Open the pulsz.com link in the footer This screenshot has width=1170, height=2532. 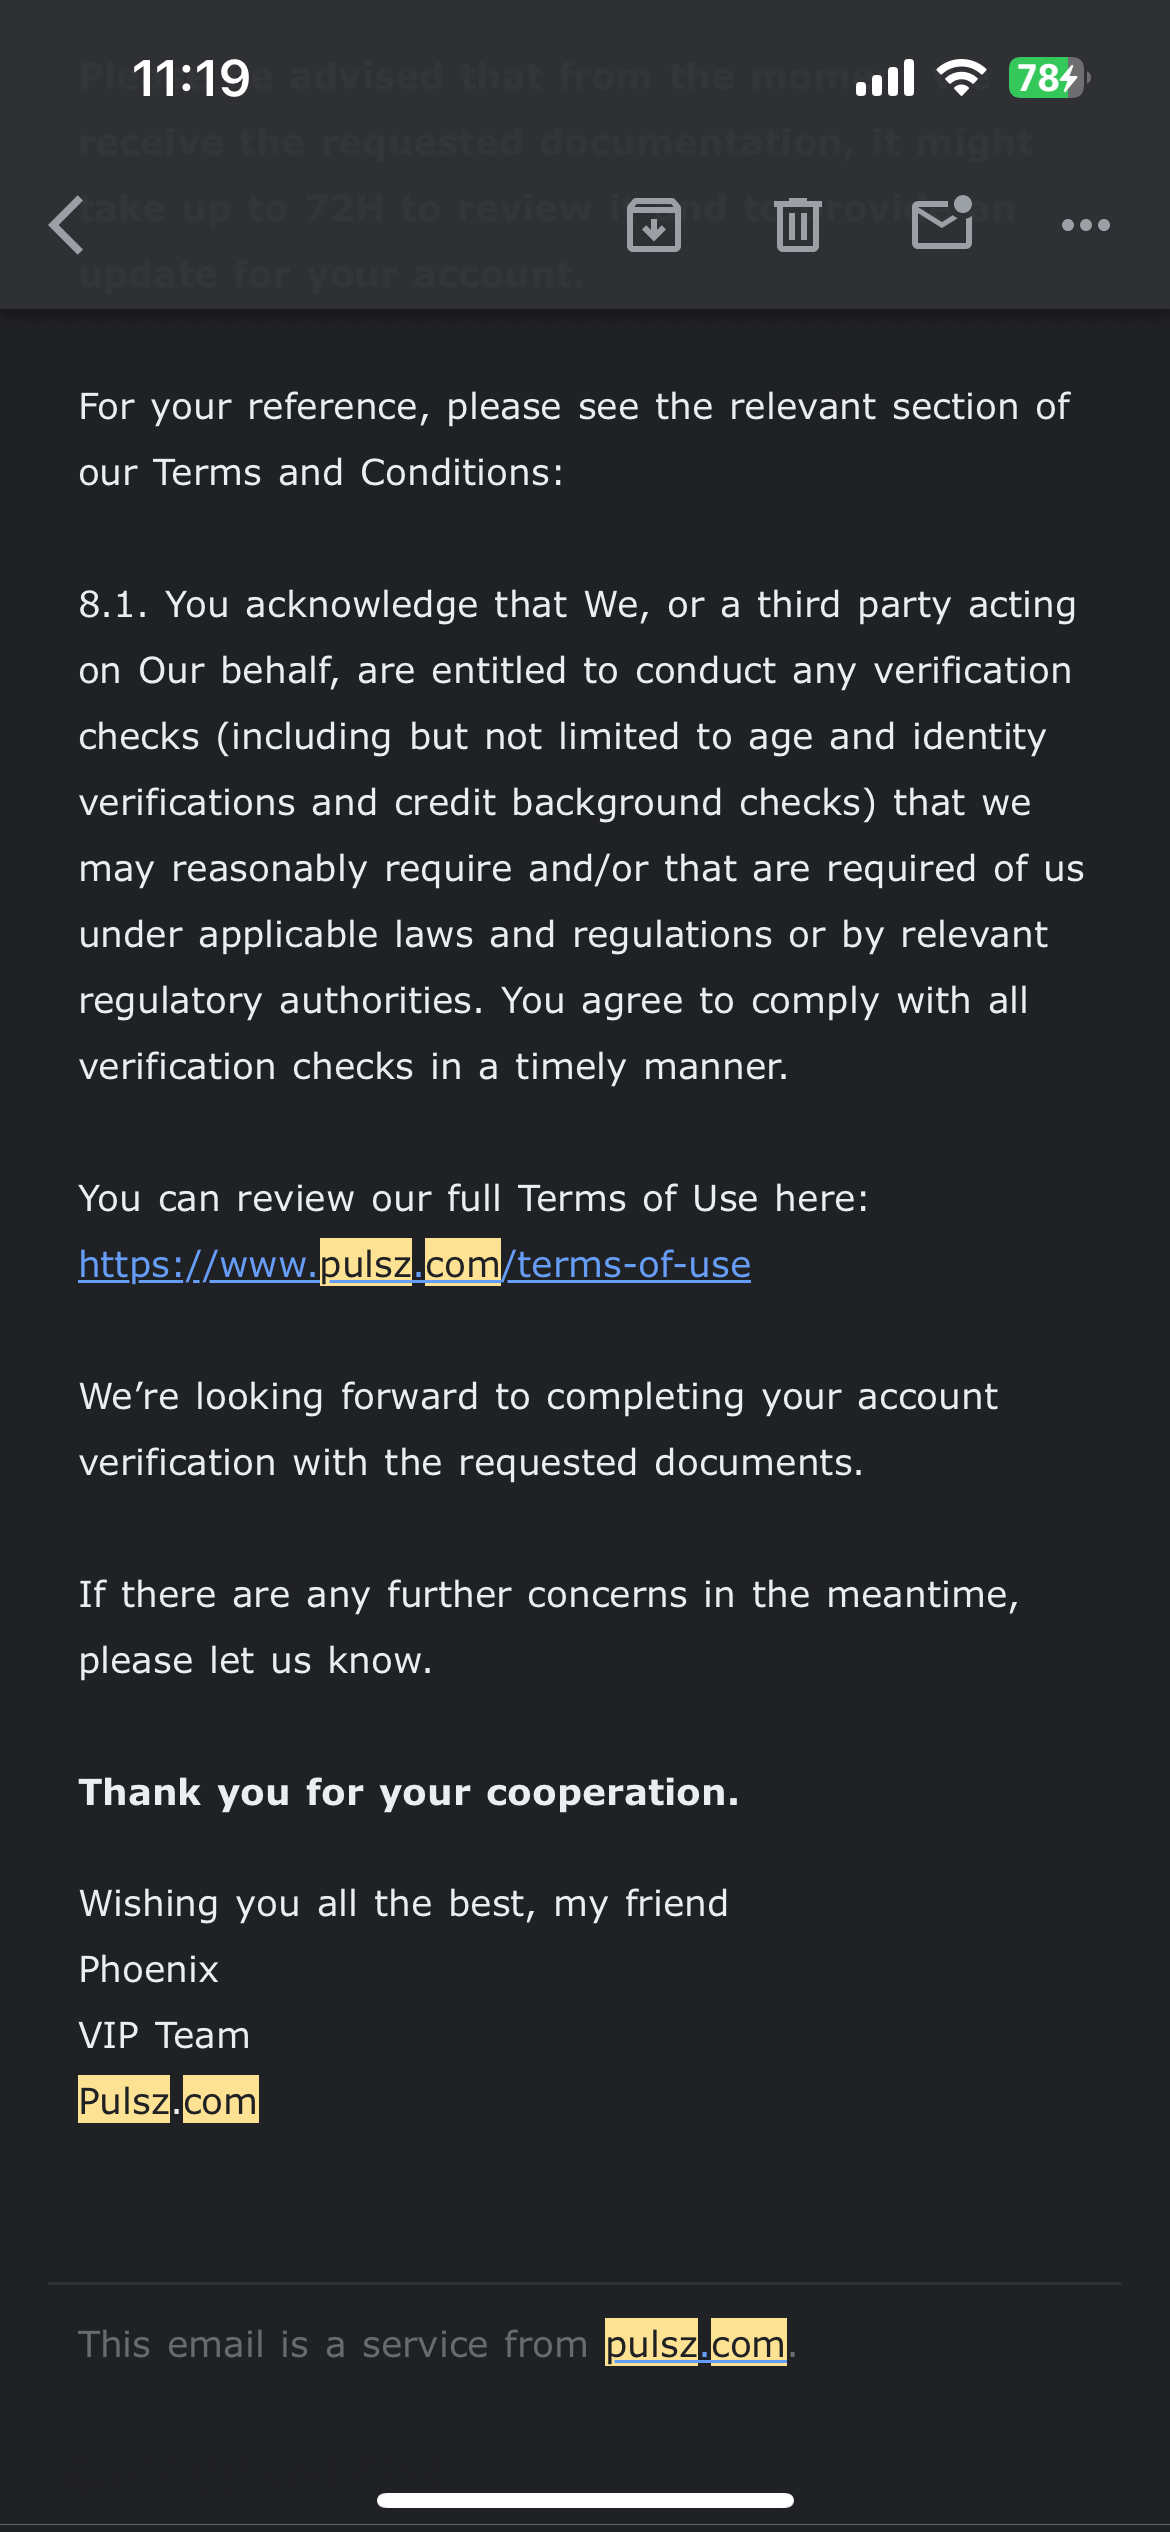pyautogui.click(x=695, y=2344)
